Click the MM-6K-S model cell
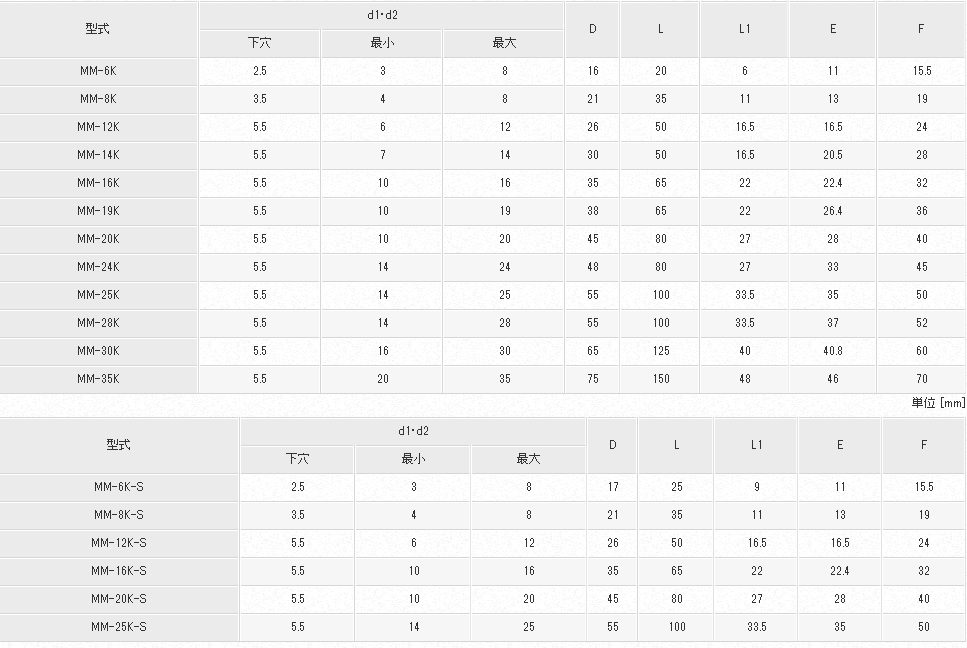 pyautogui.click(x=119, y=487)
